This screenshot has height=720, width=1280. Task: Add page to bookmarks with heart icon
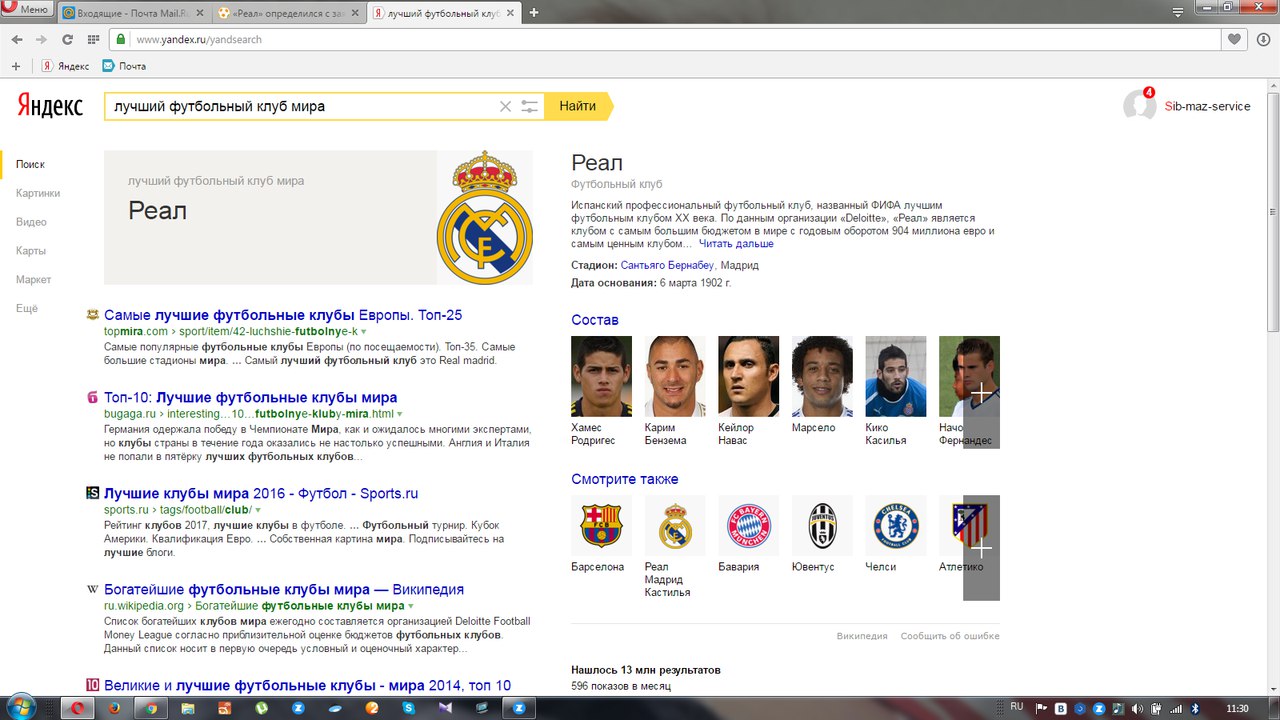pyautogui.click(x=1235, y=39)
